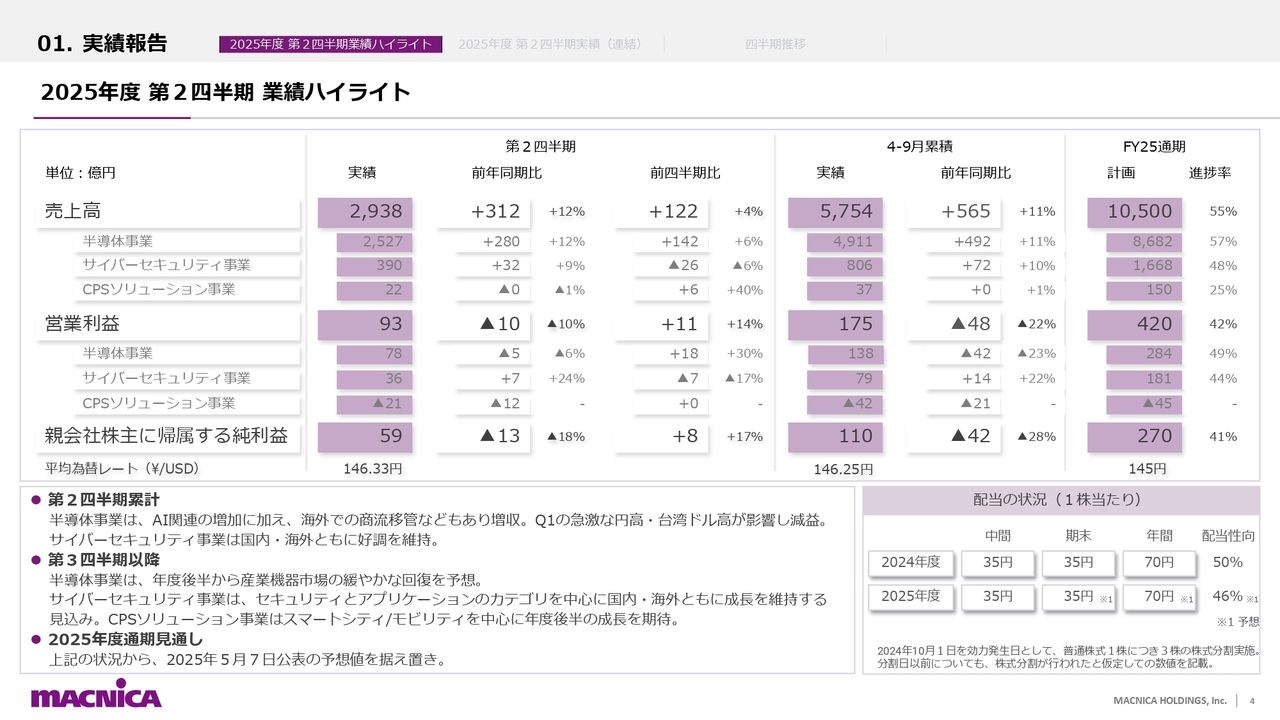Image resolution: width=1280 pixels, height=720 pixels.
Task: Click the page number 4 in footer
Action: 1251,701
